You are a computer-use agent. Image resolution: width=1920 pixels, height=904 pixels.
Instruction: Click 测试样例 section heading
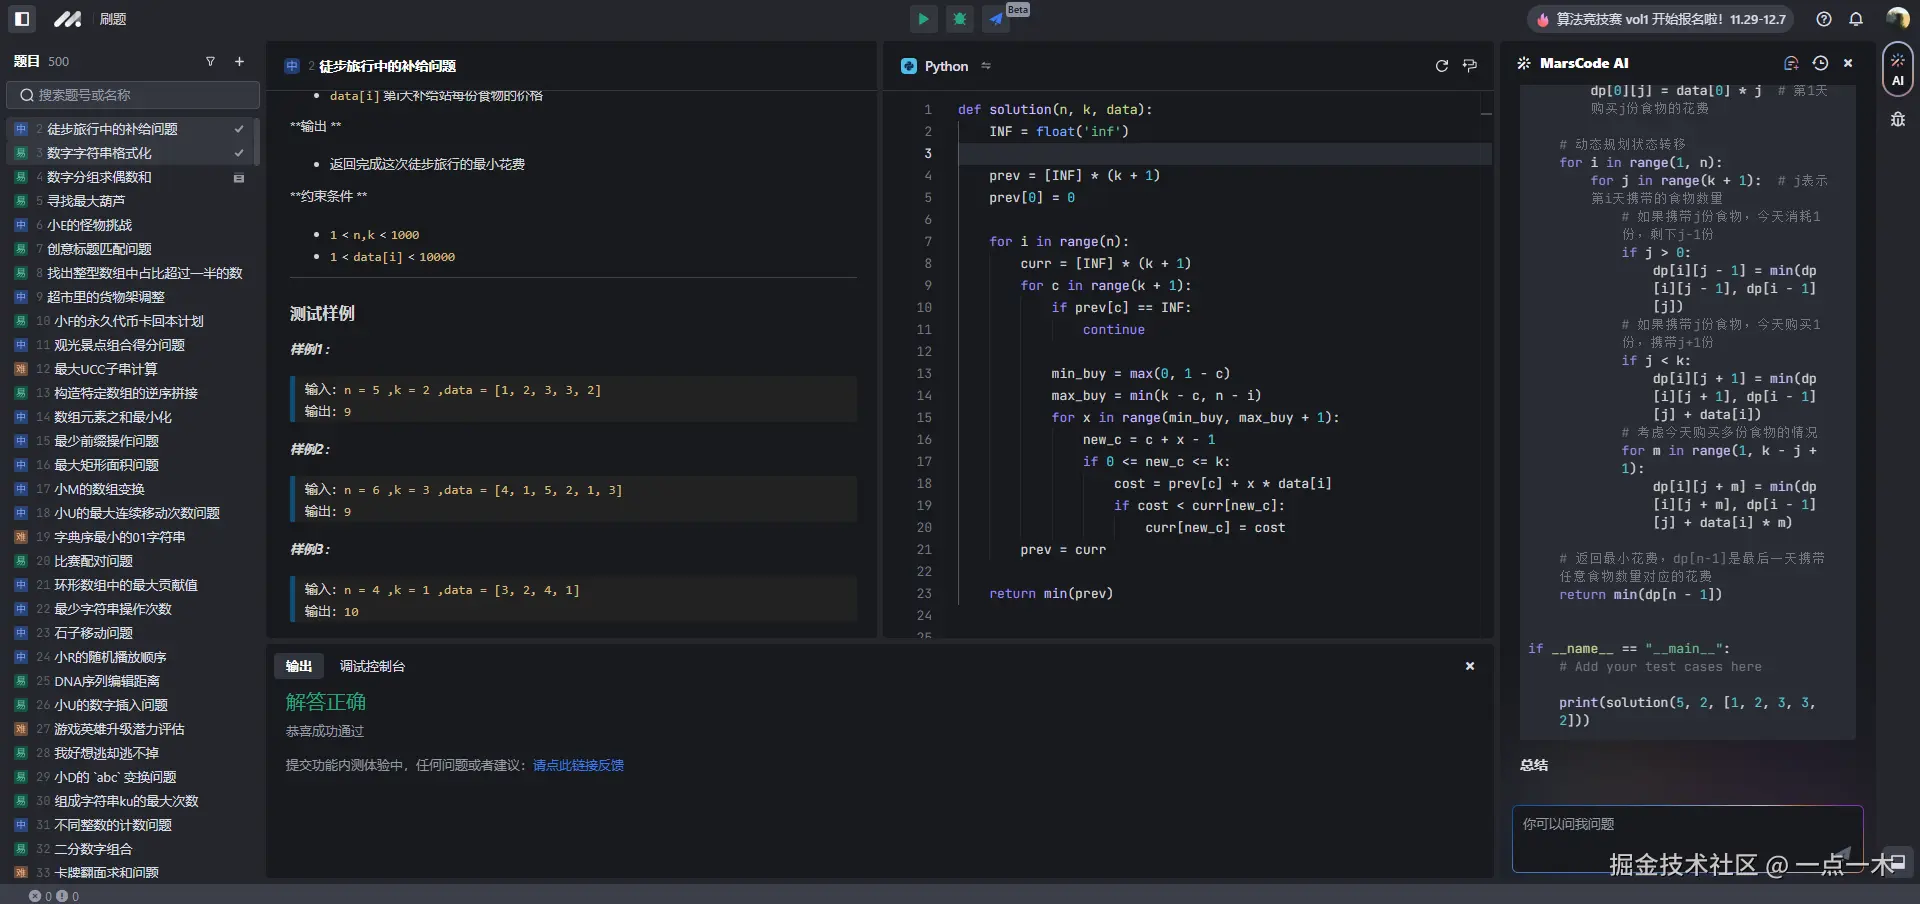(322, 313)
